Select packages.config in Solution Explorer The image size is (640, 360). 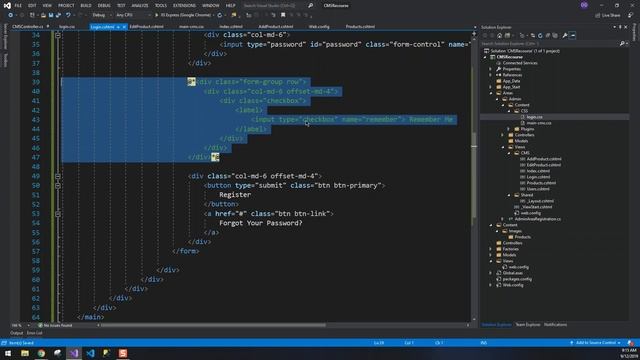pyautogui.click(x=517, y=279)
